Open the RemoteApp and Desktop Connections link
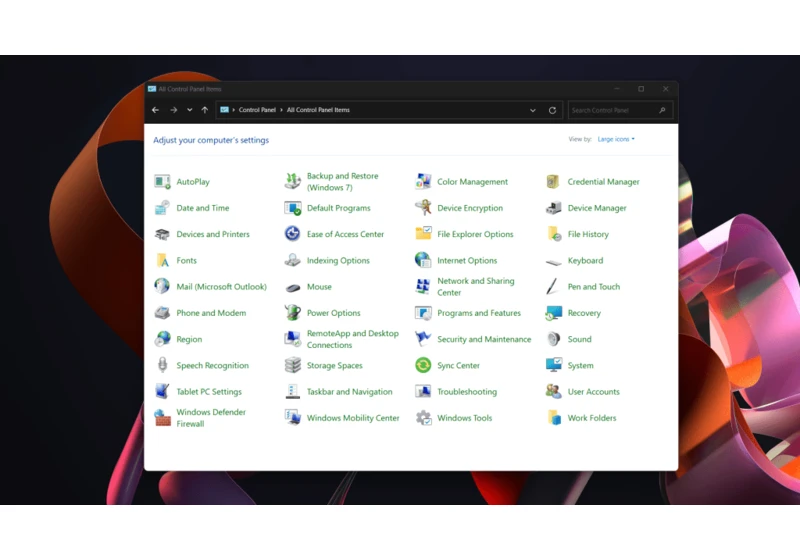800x560 pixels. tap(353, 339)
